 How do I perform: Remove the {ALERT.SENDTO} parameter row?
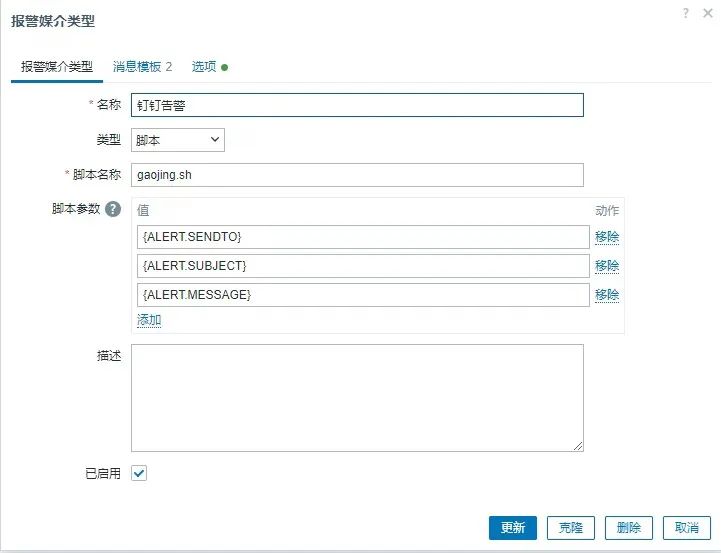607,237
